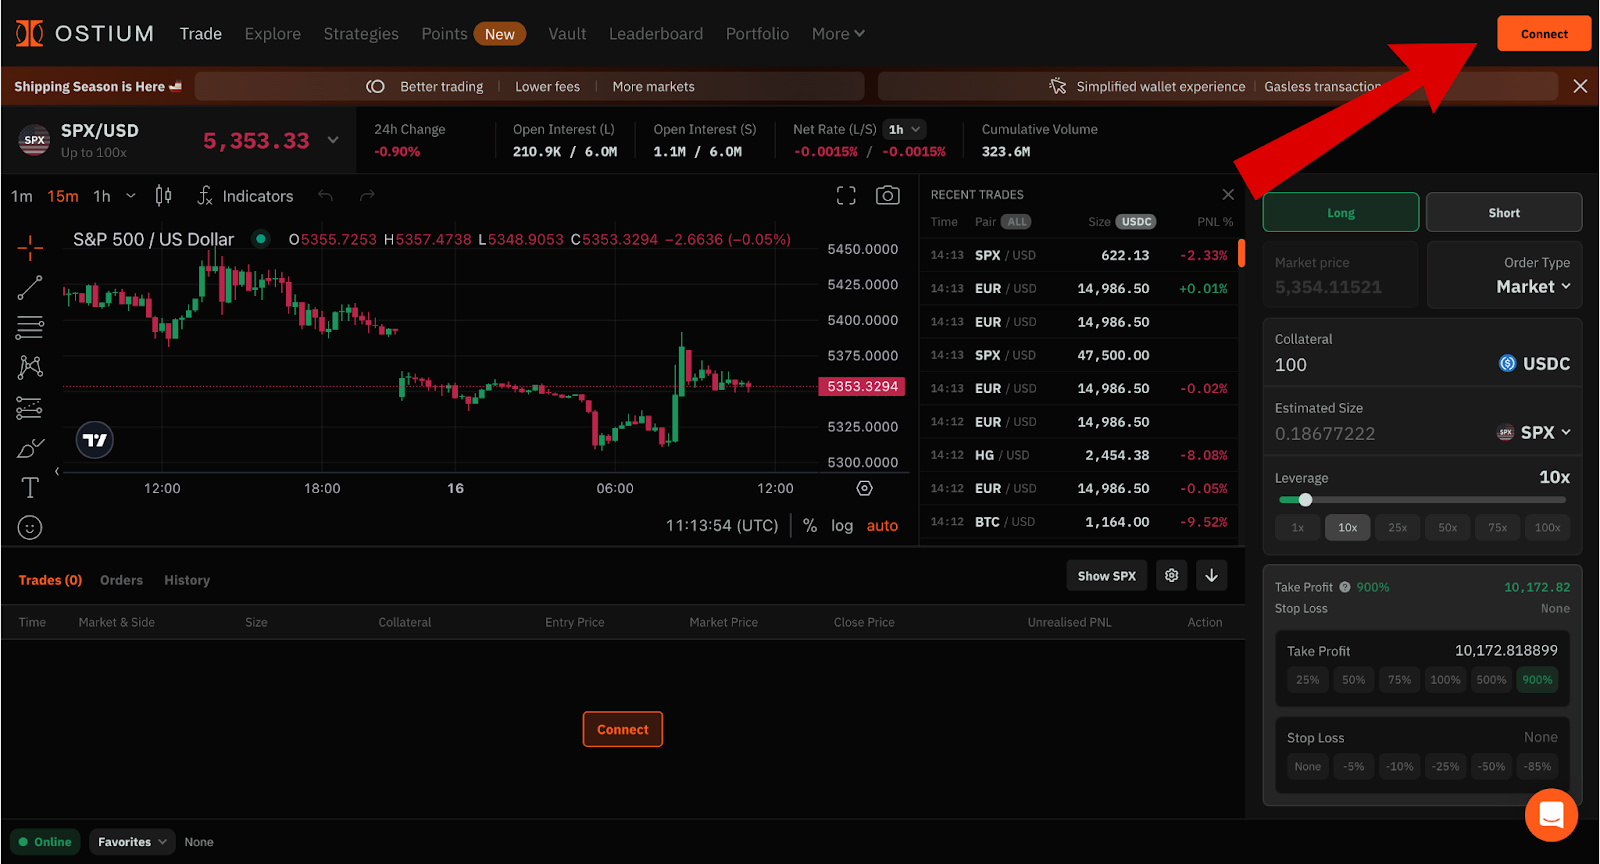
Task: Select the 15m timeframe
Action: coord(63,196)
